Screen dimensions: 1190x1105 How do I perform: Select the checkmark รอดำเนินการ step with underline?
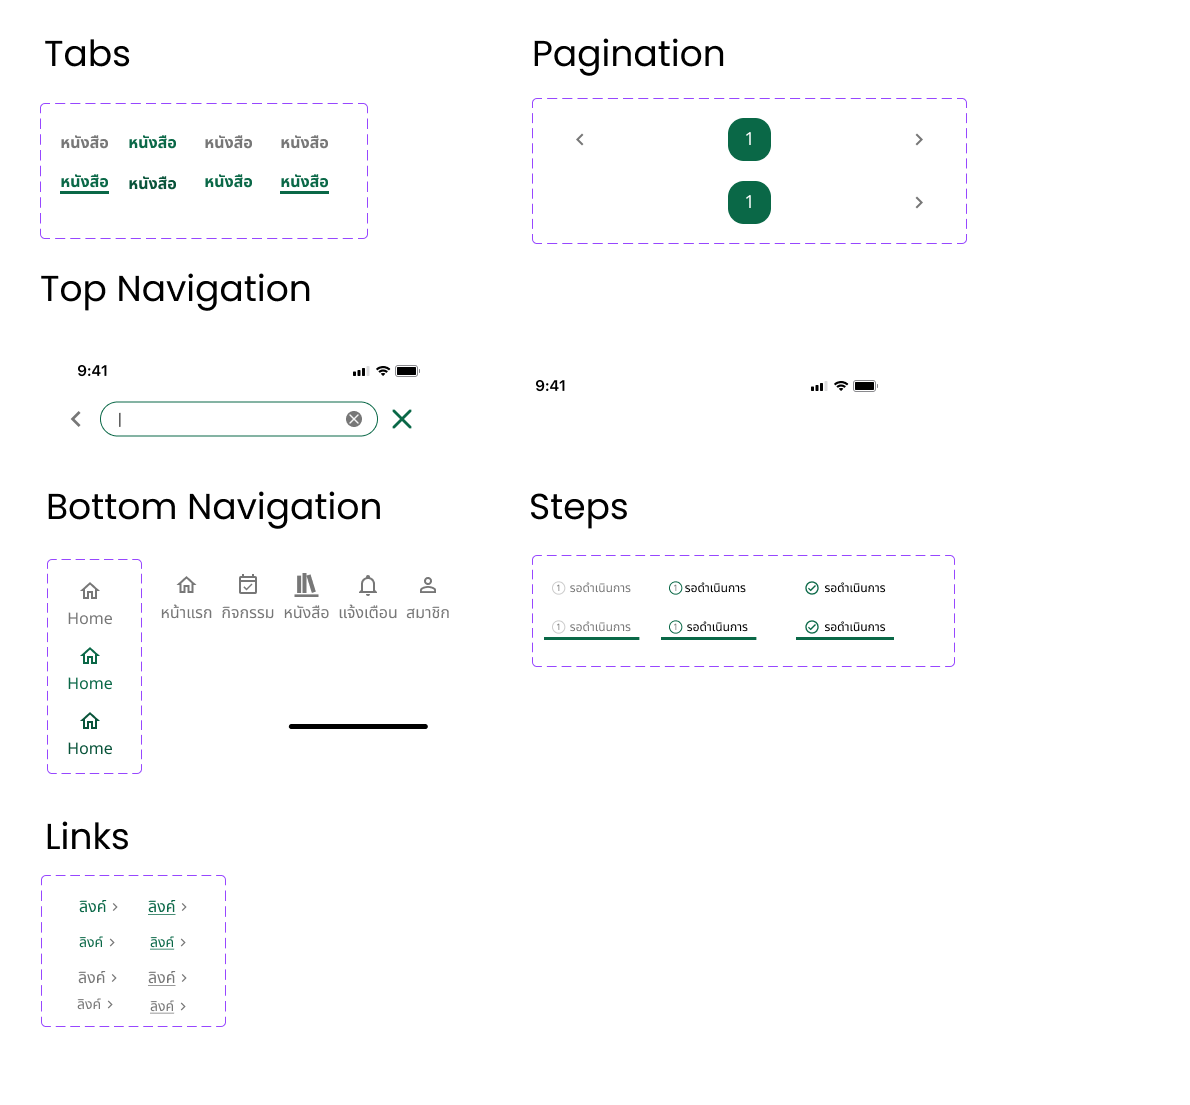tap(845, 627)
